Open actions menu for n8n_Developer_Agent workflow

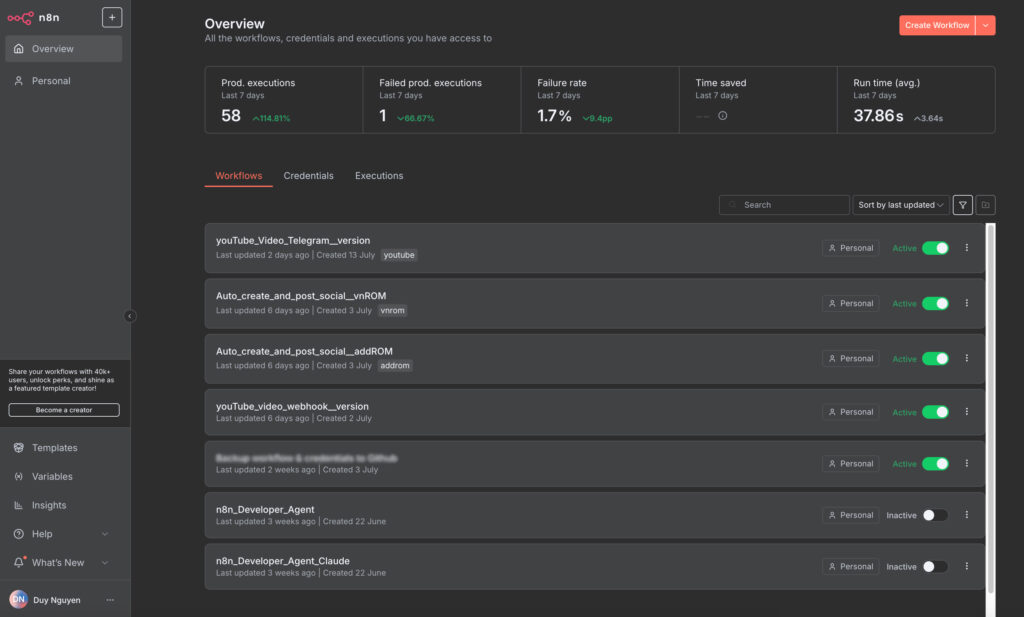967,515
